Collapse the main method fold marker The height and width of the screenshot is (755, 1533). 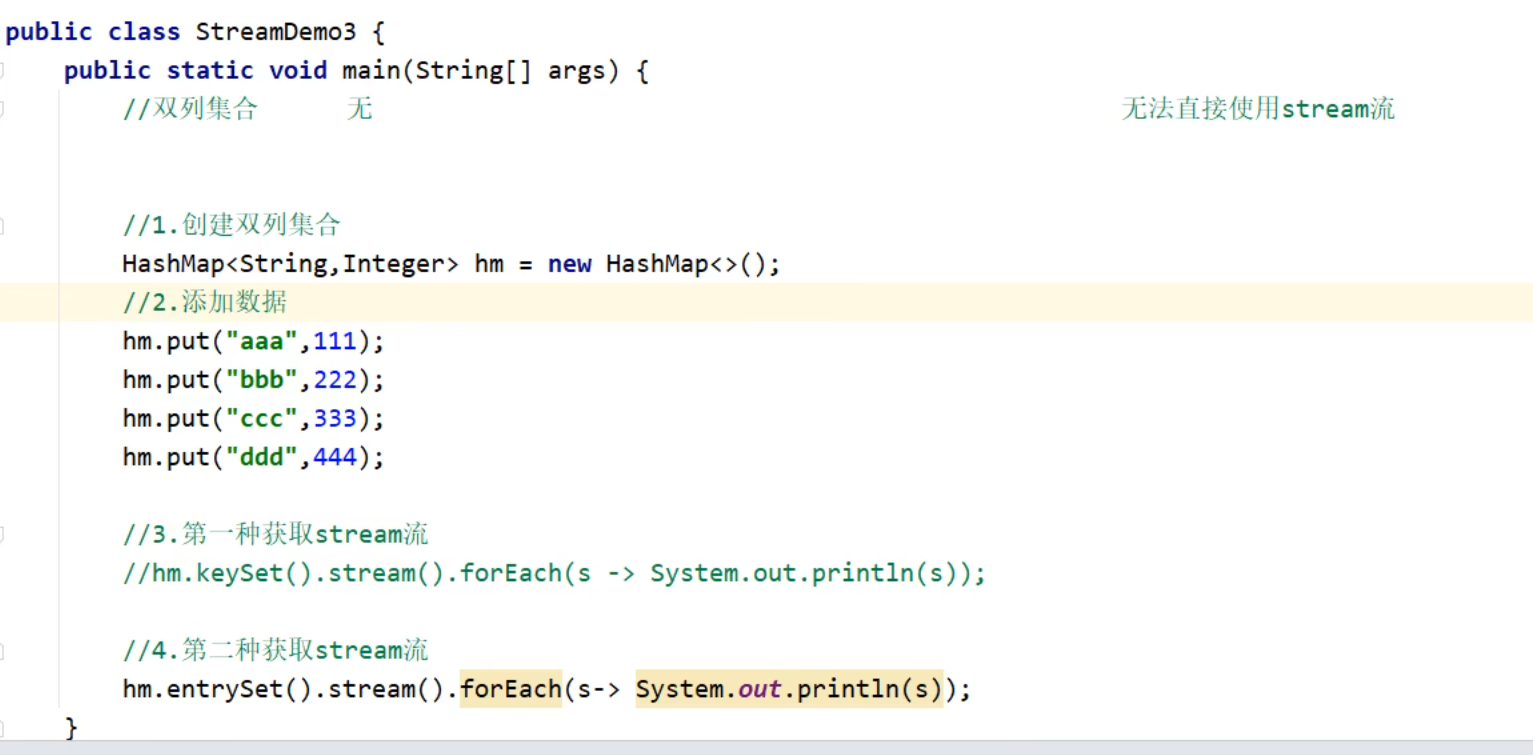click(2, 71)
